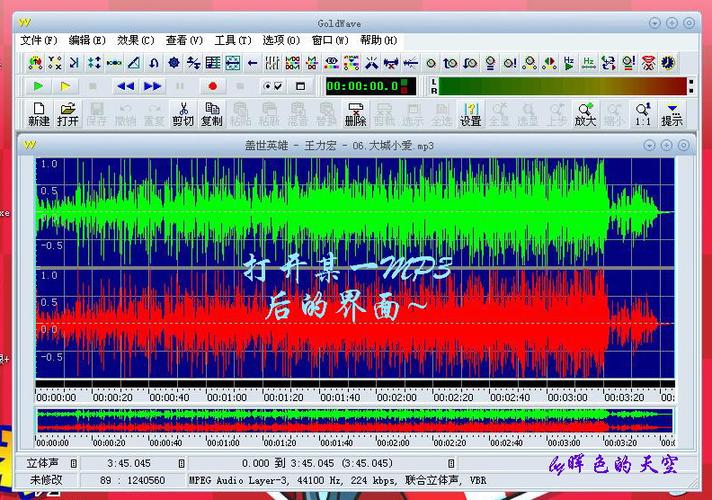Screen dimensions: 712x500
Task: Click the MPEG Audio Layer-3 format status text
Action: click(337, 480)
